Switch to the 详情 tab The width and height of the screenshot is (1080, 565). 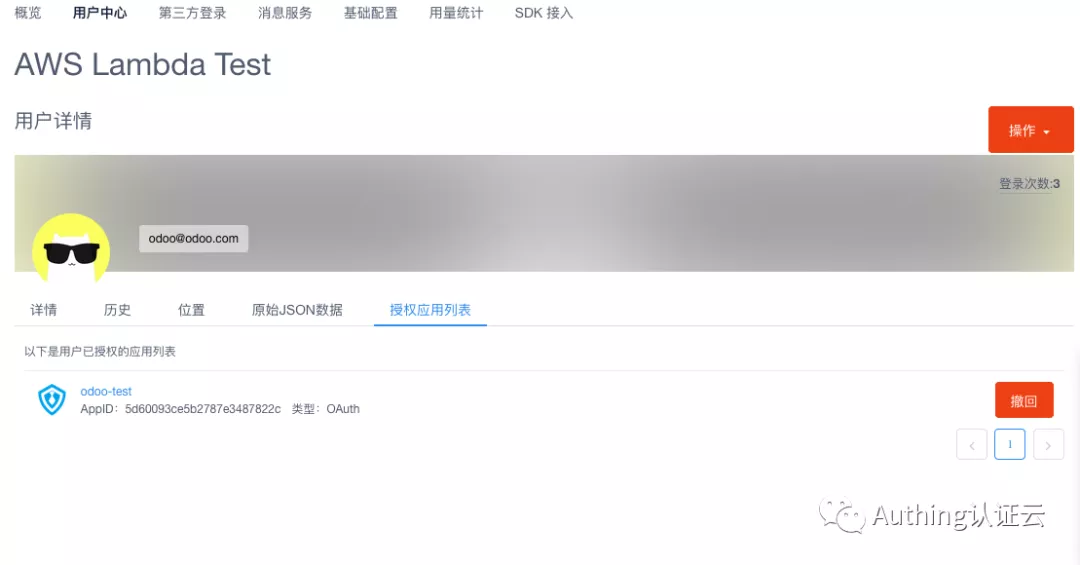tap(43, 310)
